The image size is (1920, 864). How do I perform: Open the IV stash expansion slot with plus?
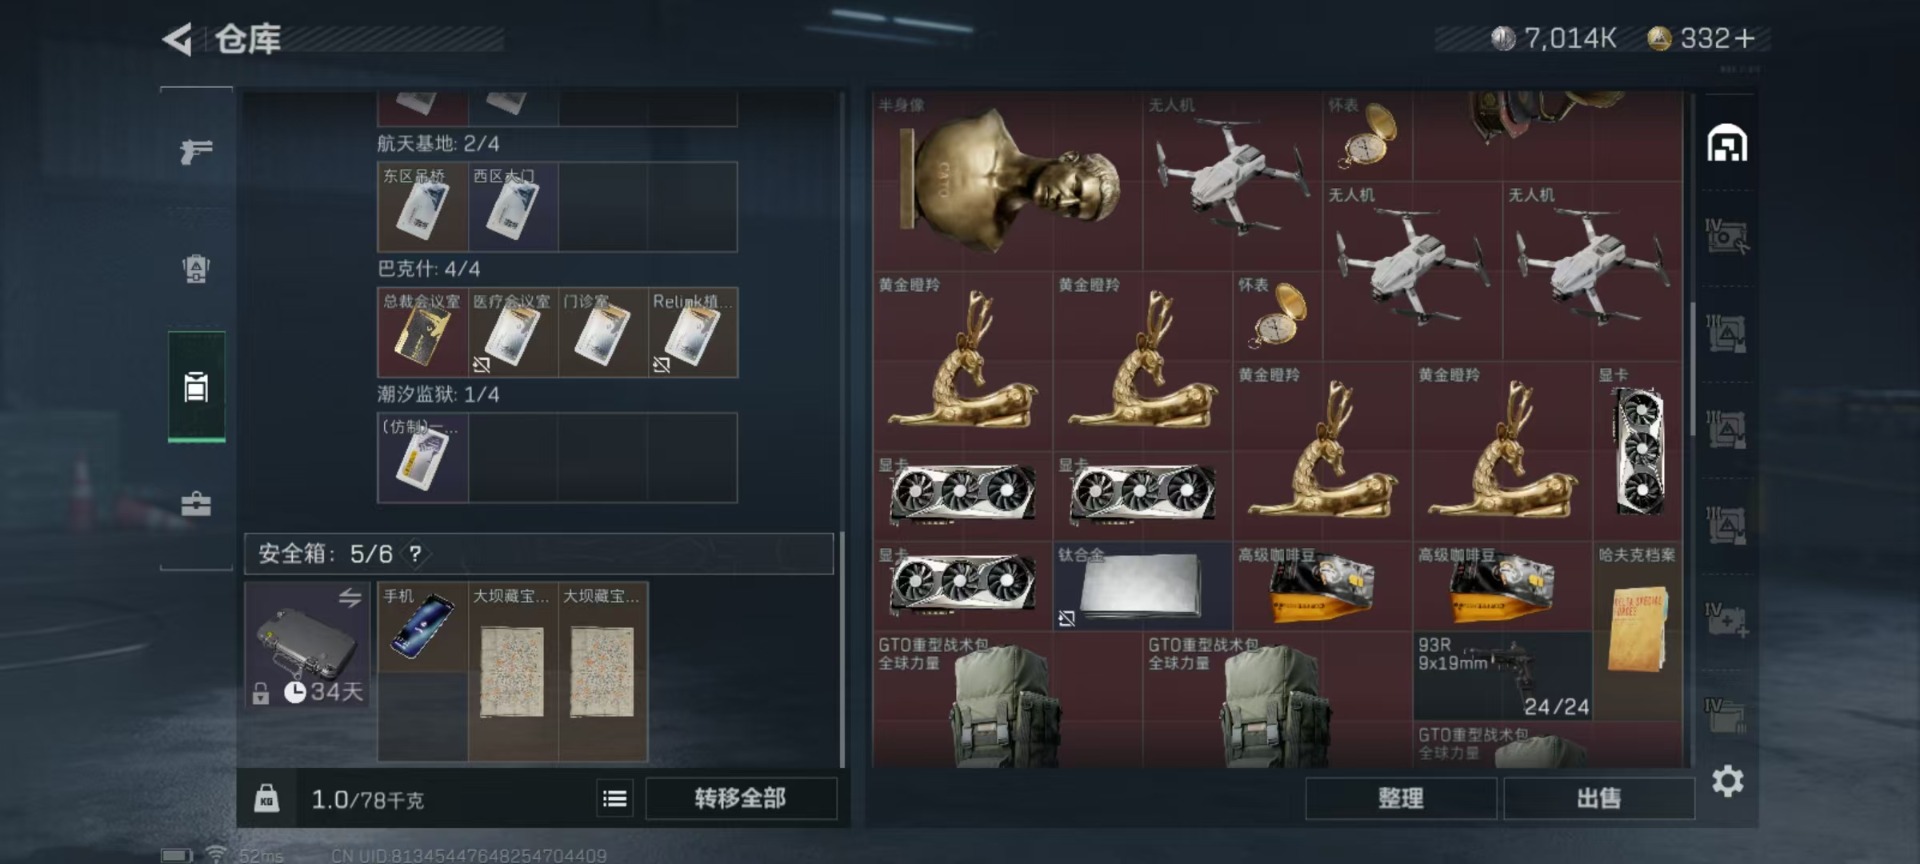point(1727,620)
